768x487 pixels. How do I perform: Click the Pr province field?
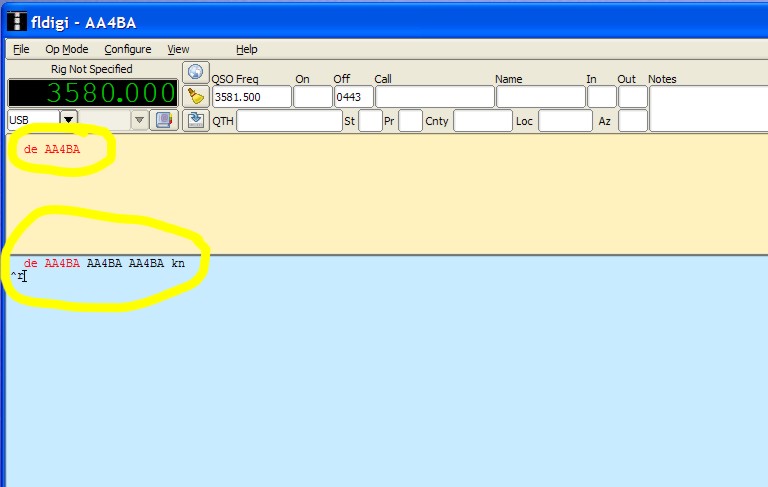click(410, 121)
